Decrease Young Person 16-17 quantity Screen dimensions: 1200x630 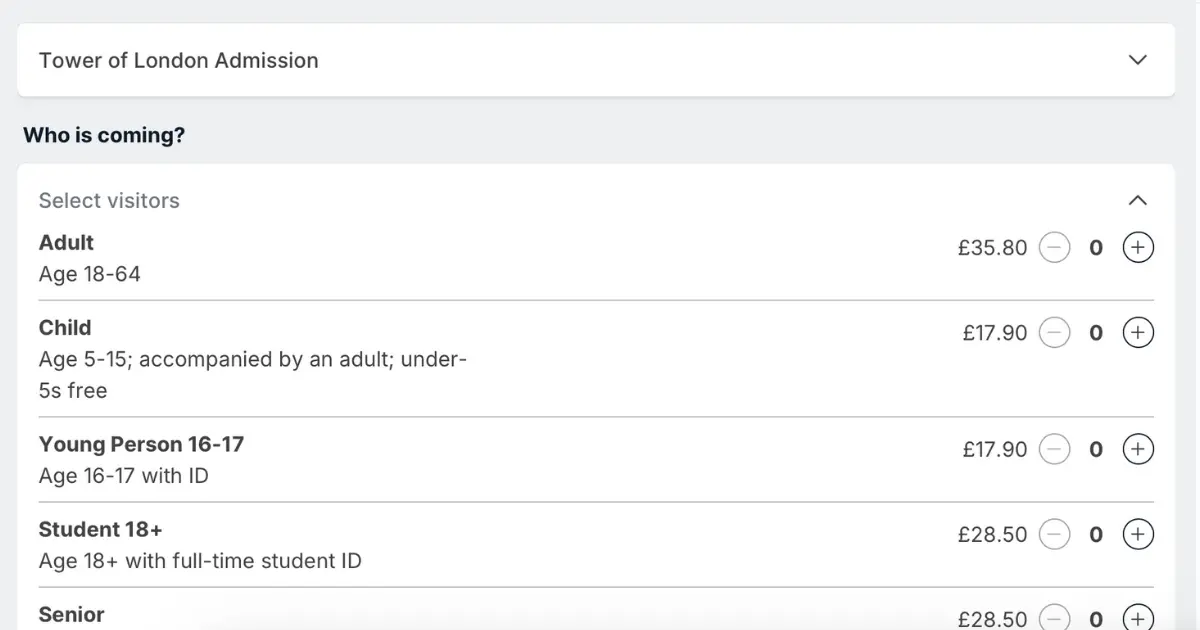tap(1054, 449)
